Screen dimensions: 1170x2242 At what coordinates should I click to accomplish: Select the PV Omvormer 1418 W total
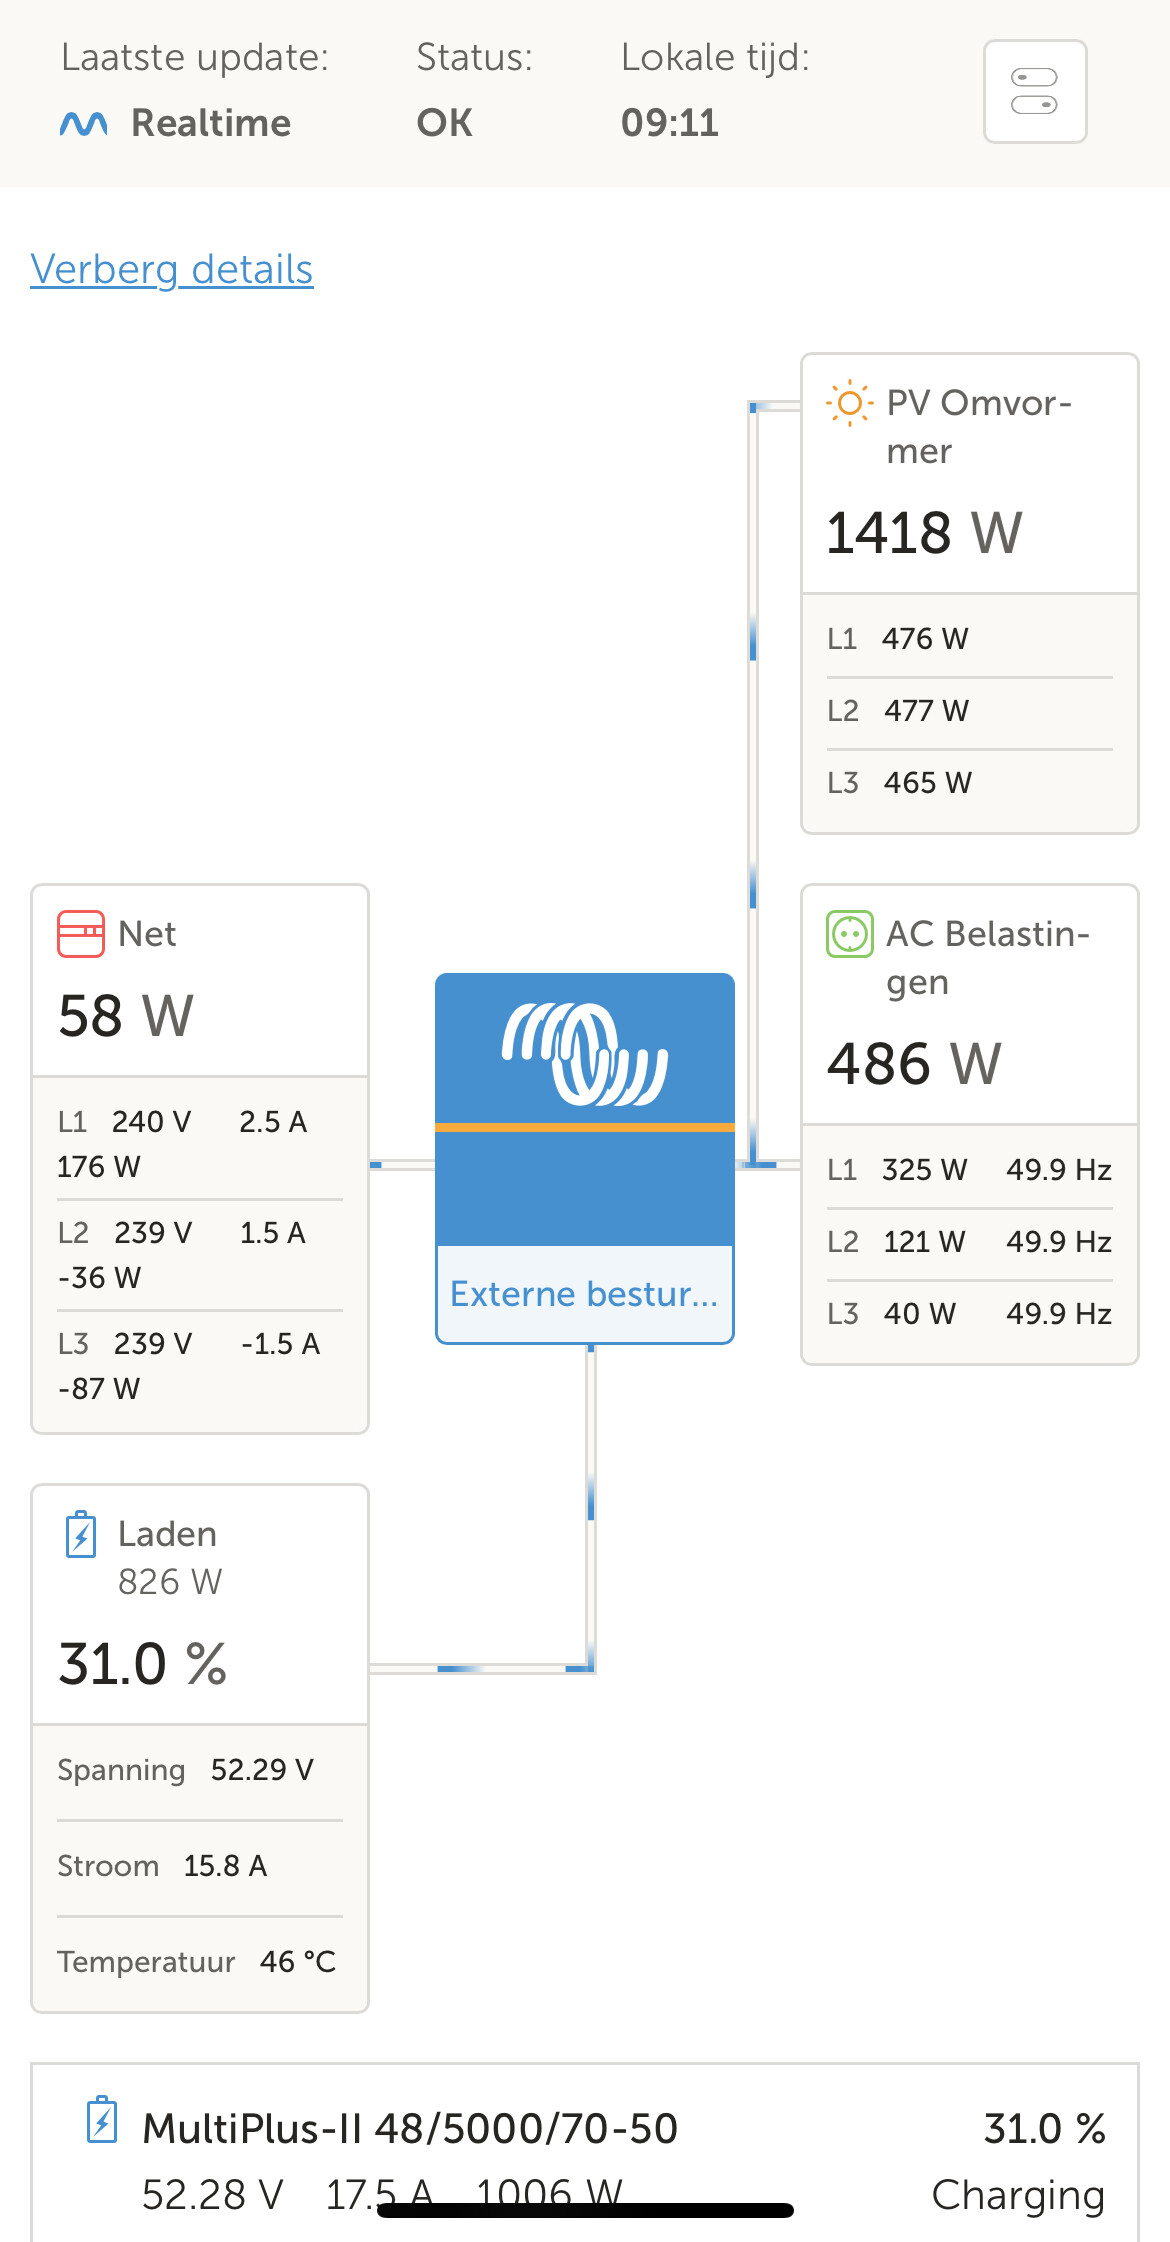tap(924, 532)
